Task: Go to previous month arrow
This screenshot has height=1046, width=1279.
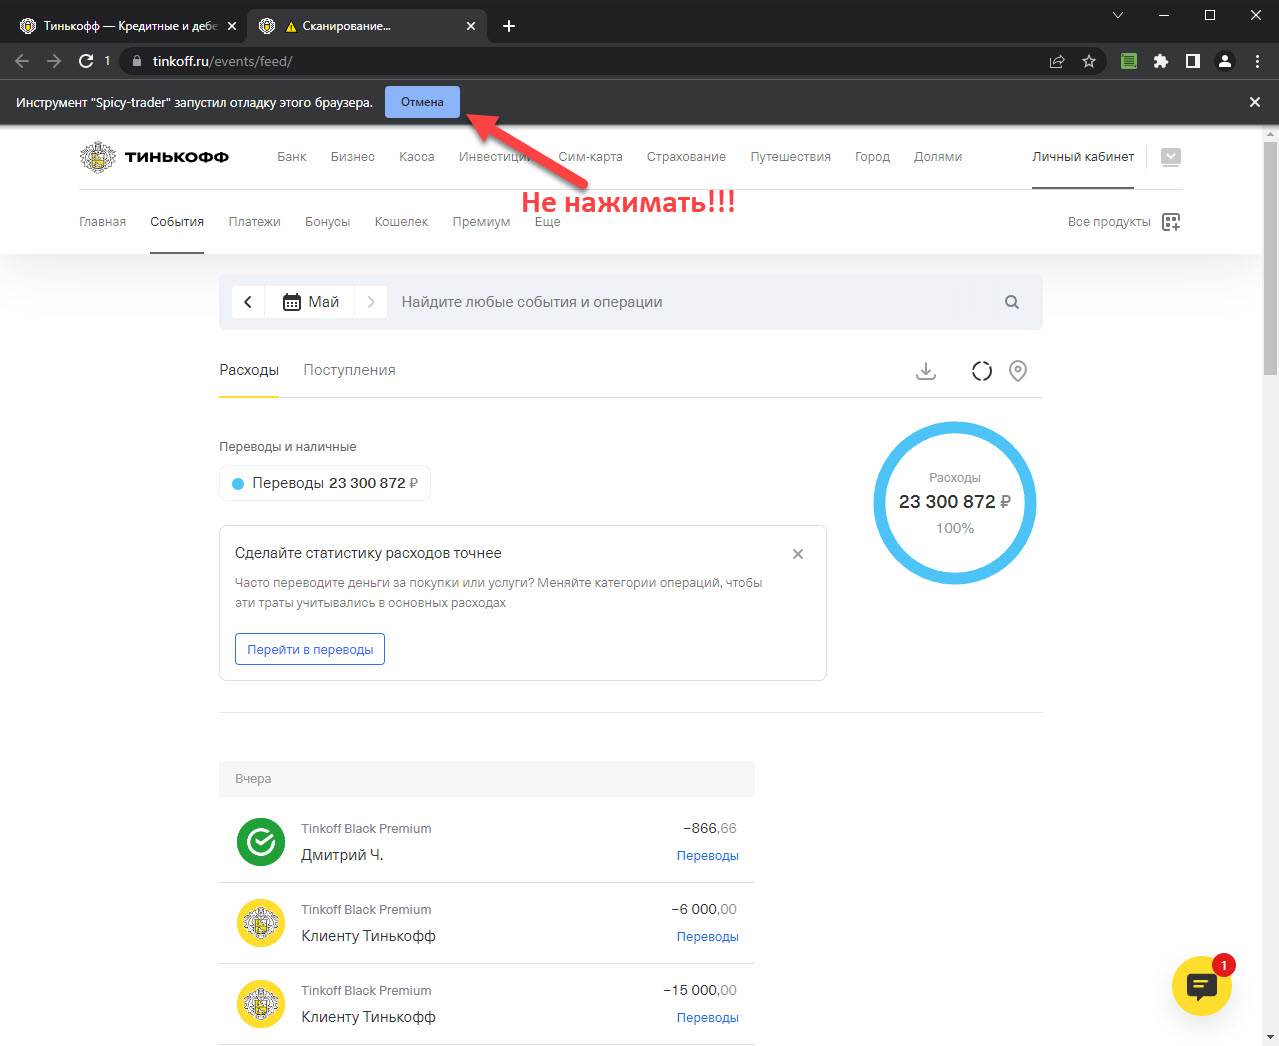Action: [x=248, y=302]
